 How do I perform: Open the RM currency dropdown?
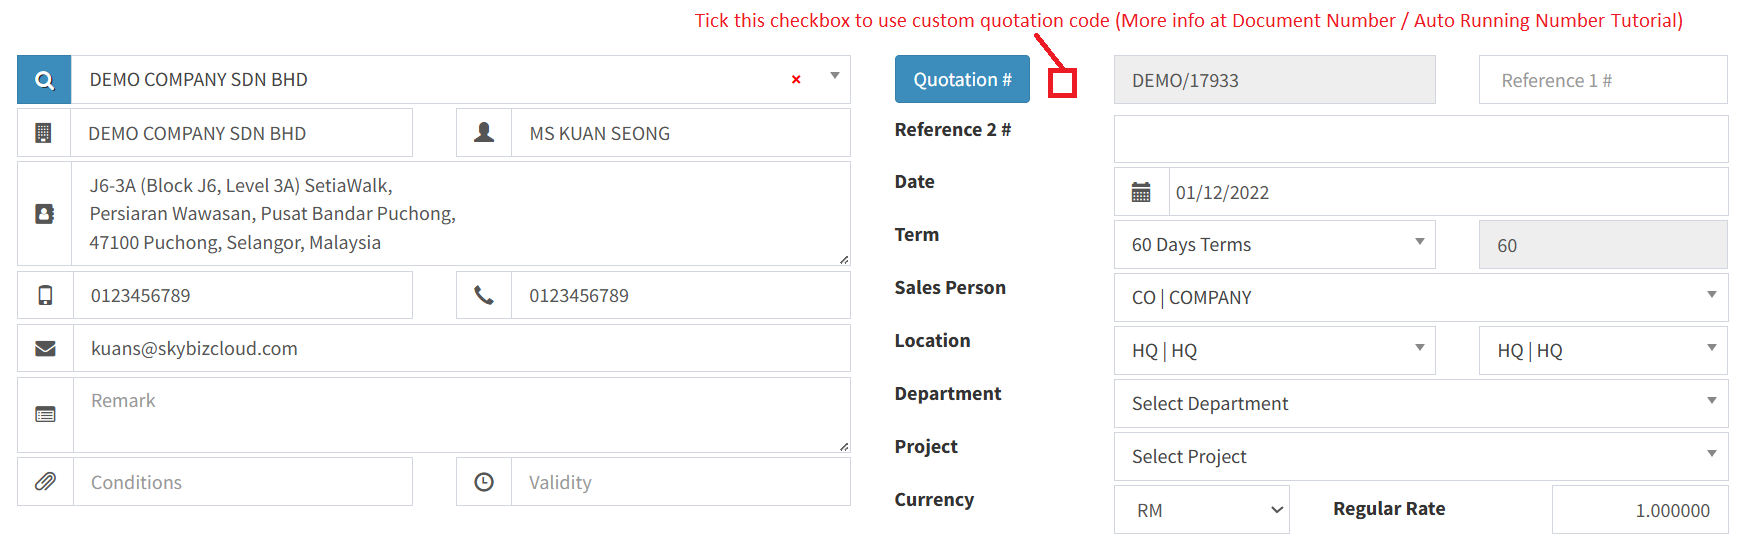point(1201,510)
